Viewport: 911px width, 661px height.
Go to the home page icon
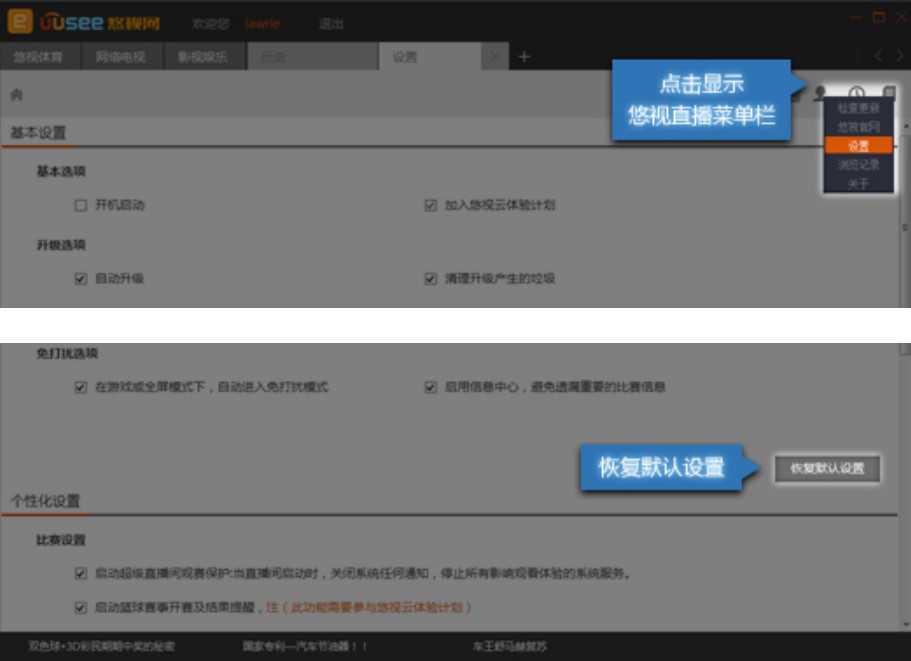[16, 94]
